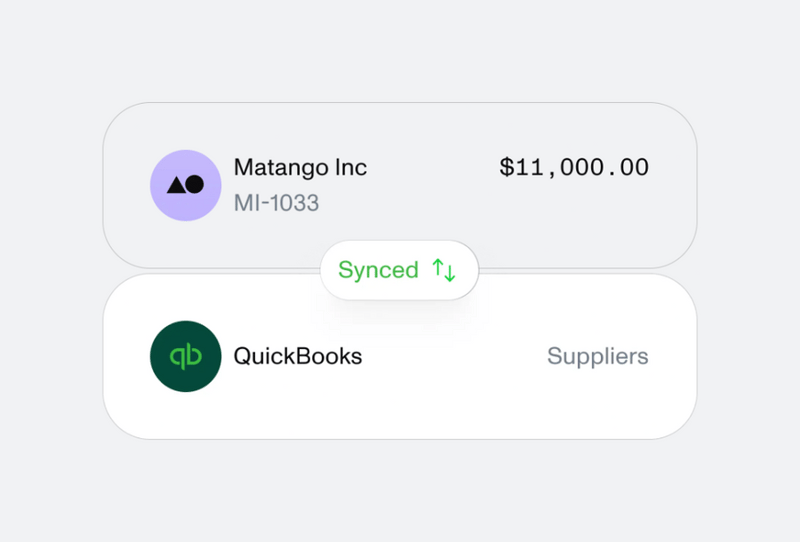The image size is (800, 542).
Task: Click the word Inc in the company name
Action: 349,168
